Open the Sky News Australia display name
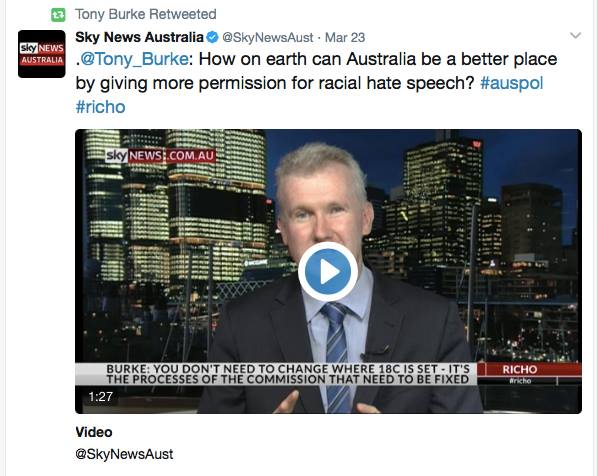Screen dimensions: 597x476 (x=139, y=37)
